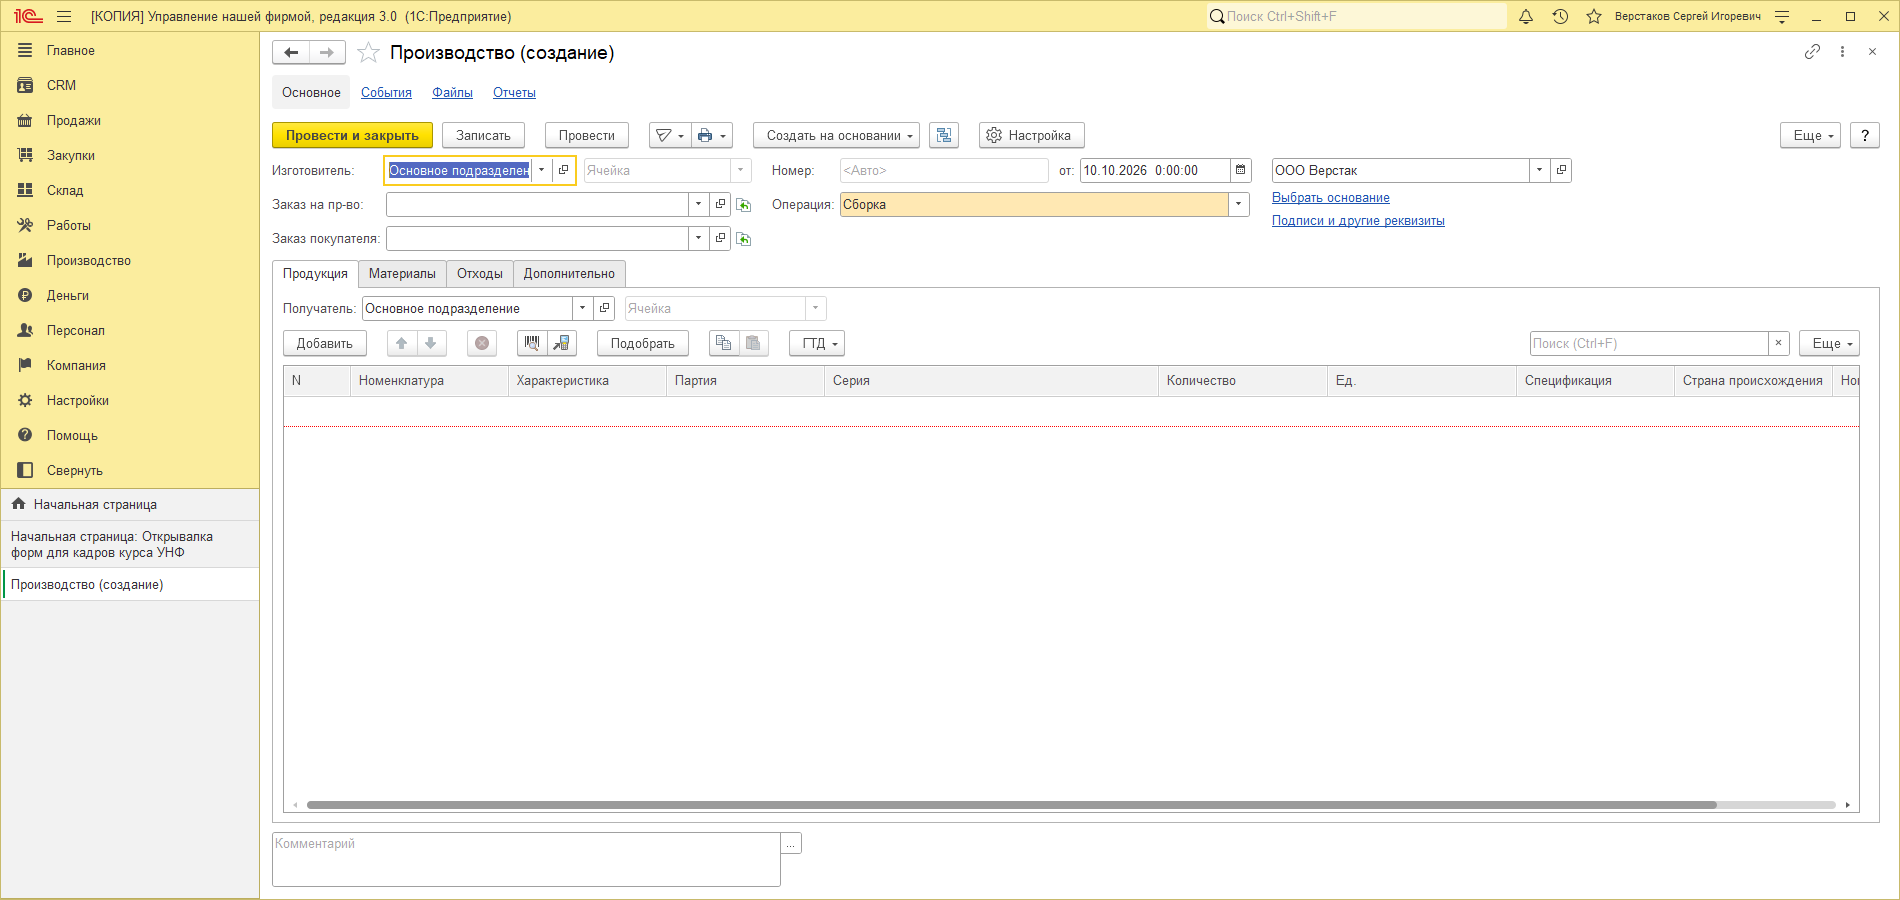The image size is (1900, 900).
Task: Open the main hamburger menu icon
Action: tap(64, 16)
